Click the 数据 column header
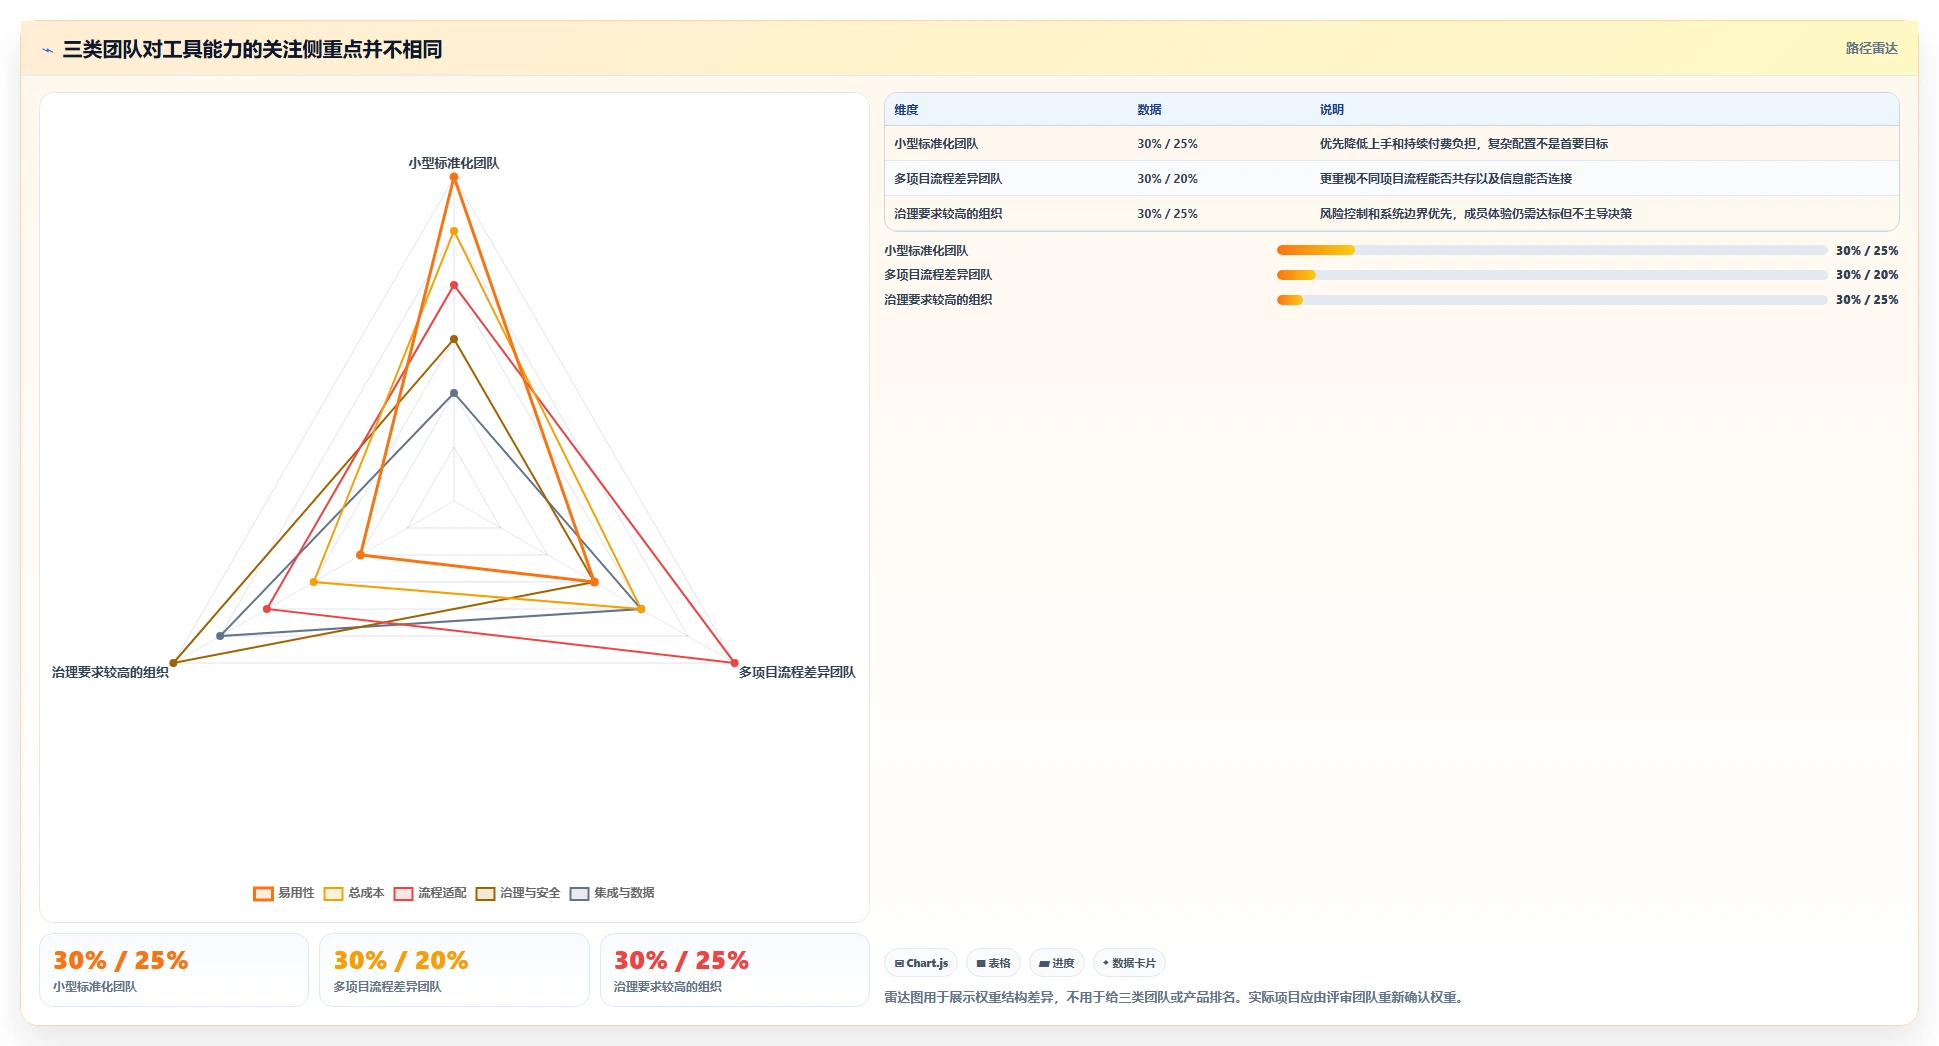 [x=1149, y=110]
